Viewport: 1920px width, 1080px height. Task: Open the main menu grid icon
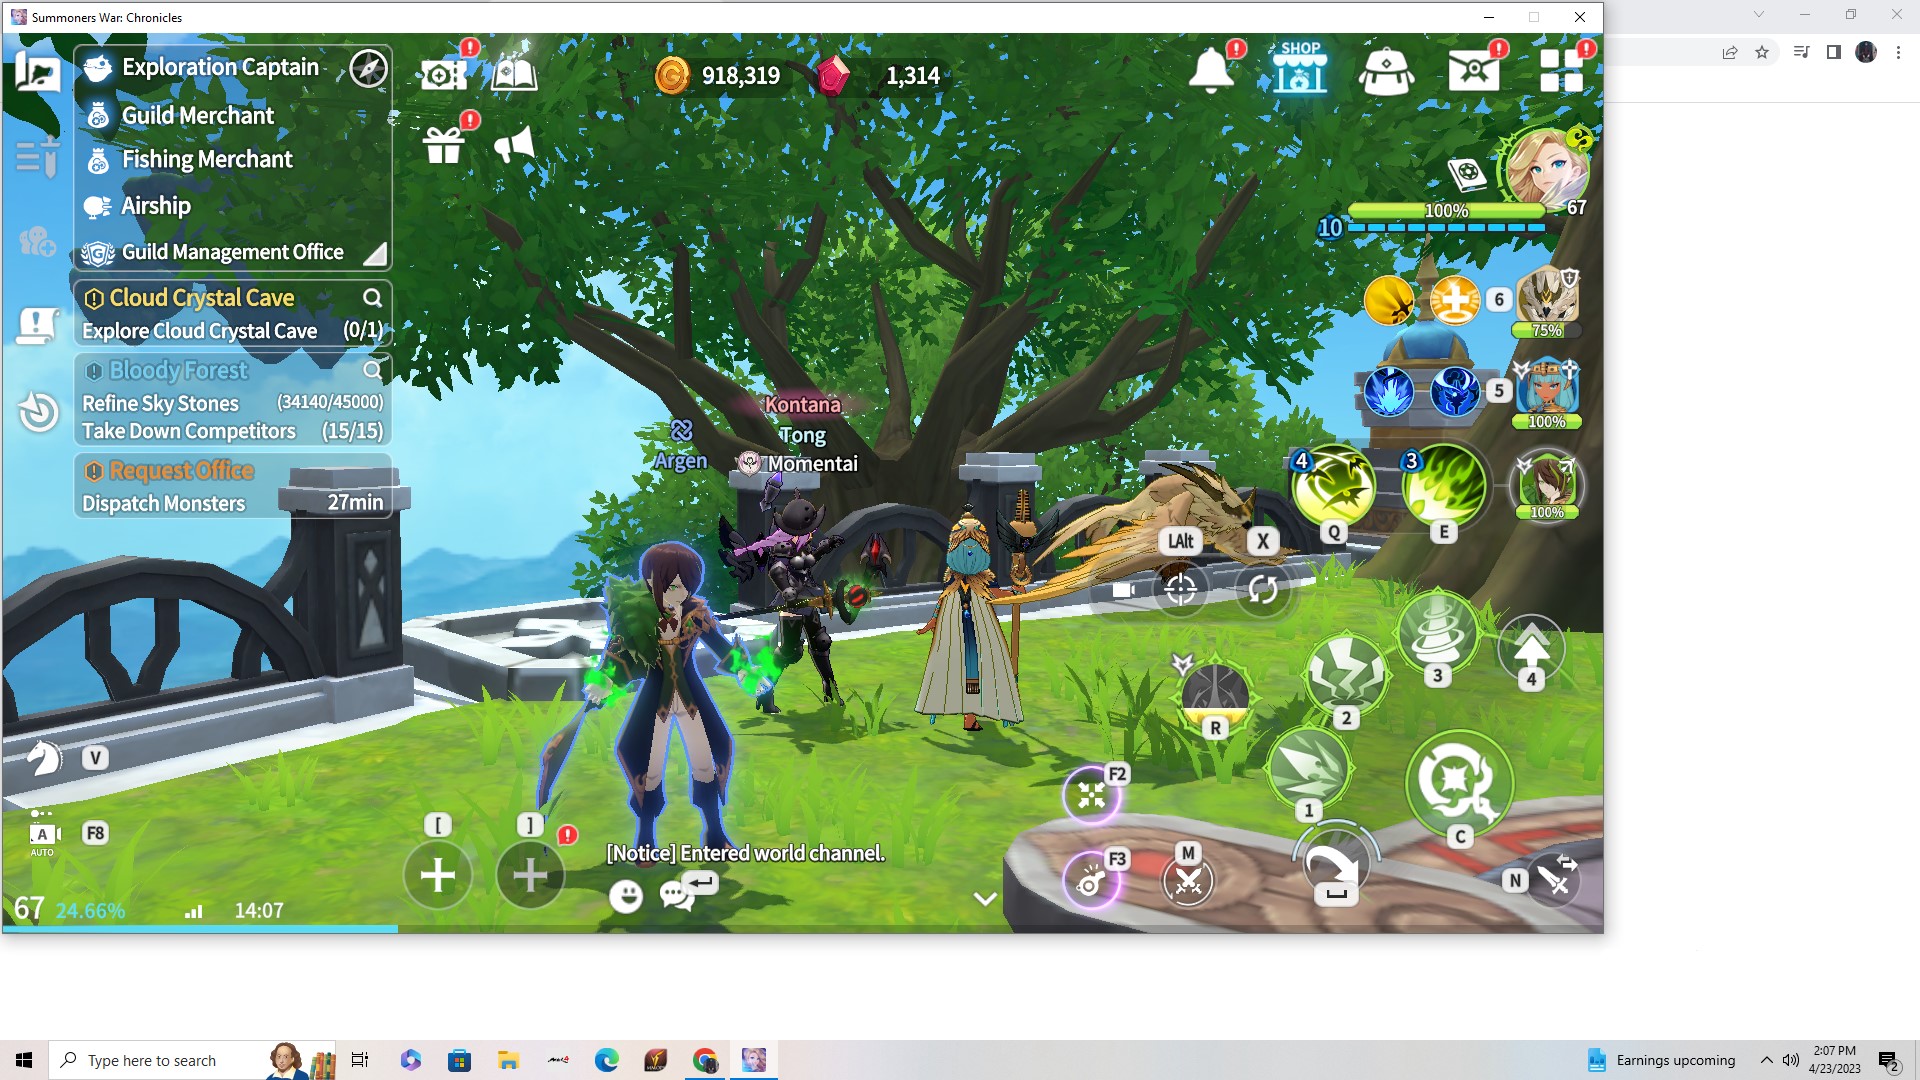(1561, 70)
